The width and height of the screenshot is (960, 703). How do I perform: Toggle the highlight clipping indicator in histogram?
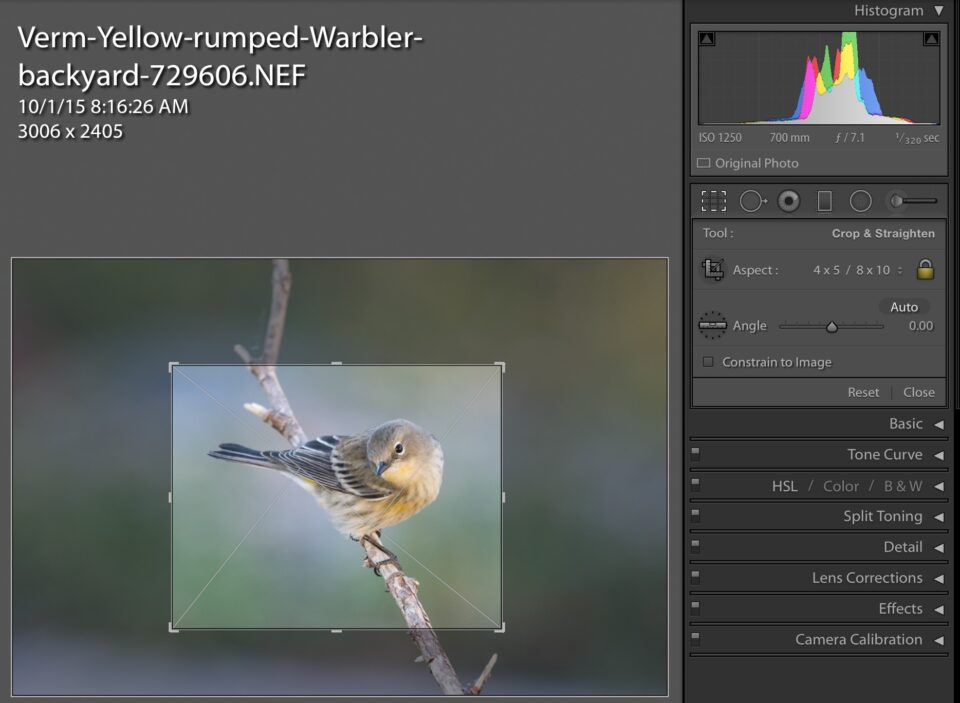click(x=931, y=39)
